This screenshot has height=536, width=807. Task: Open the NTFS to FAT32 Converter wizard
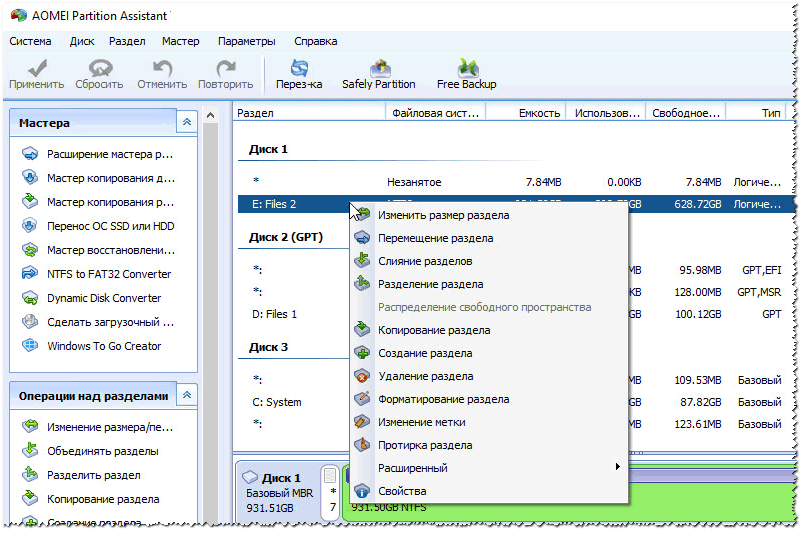pos(108,274)
